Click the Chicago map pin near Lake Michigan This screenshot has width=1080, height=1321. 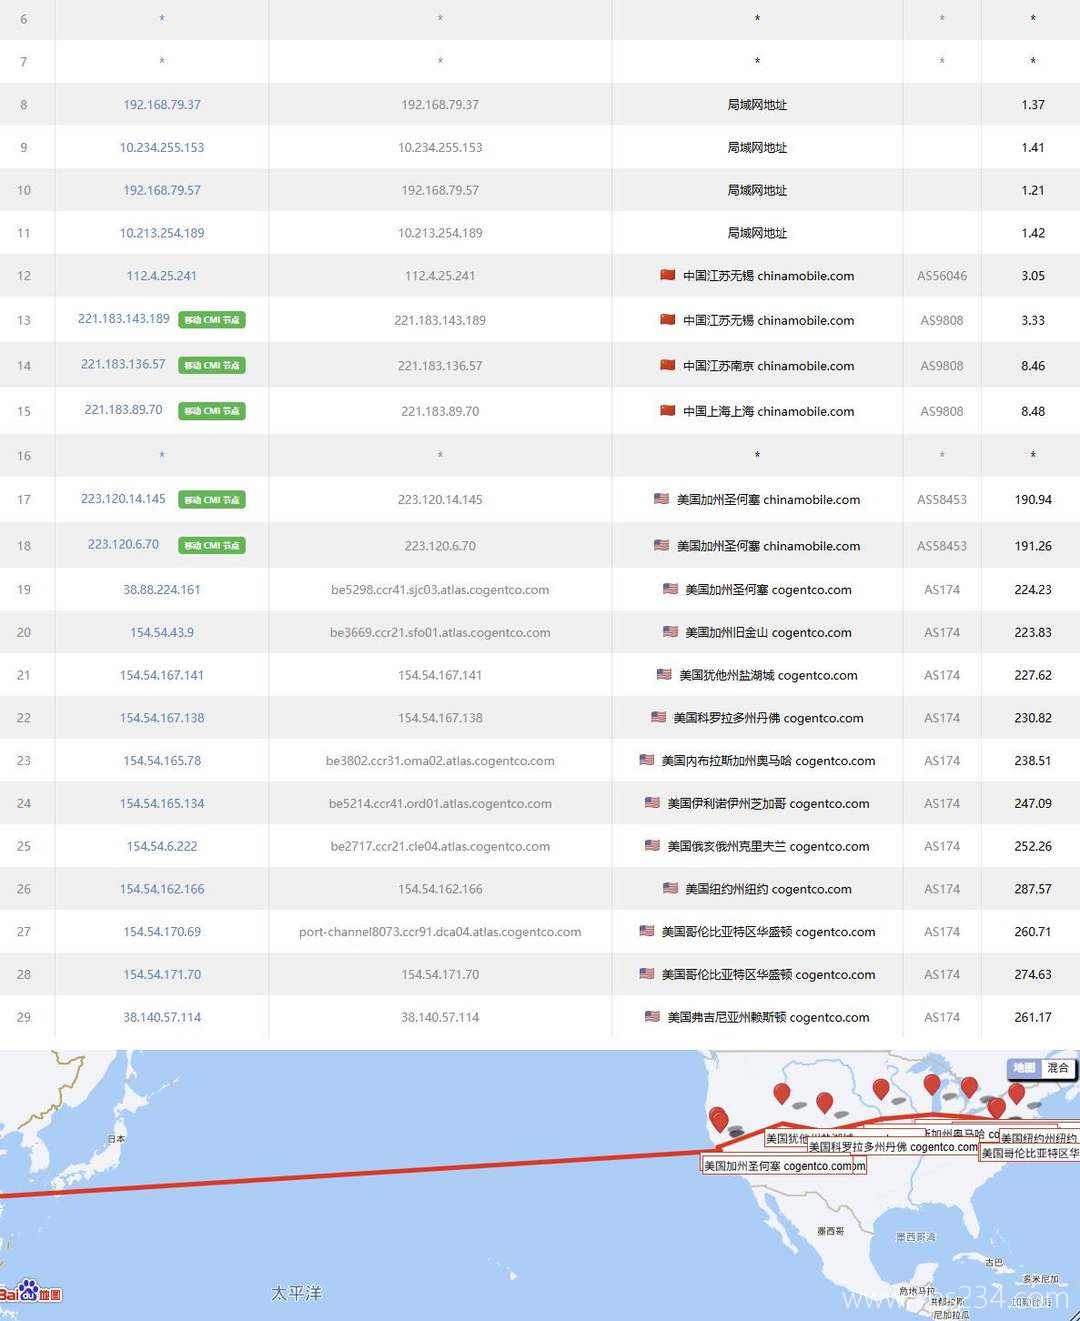(x=932, y=1085)
